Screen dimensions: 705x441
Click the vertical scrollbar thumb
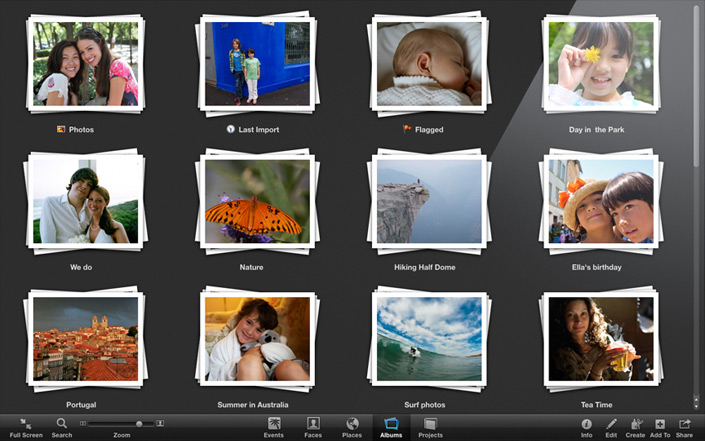696,85
